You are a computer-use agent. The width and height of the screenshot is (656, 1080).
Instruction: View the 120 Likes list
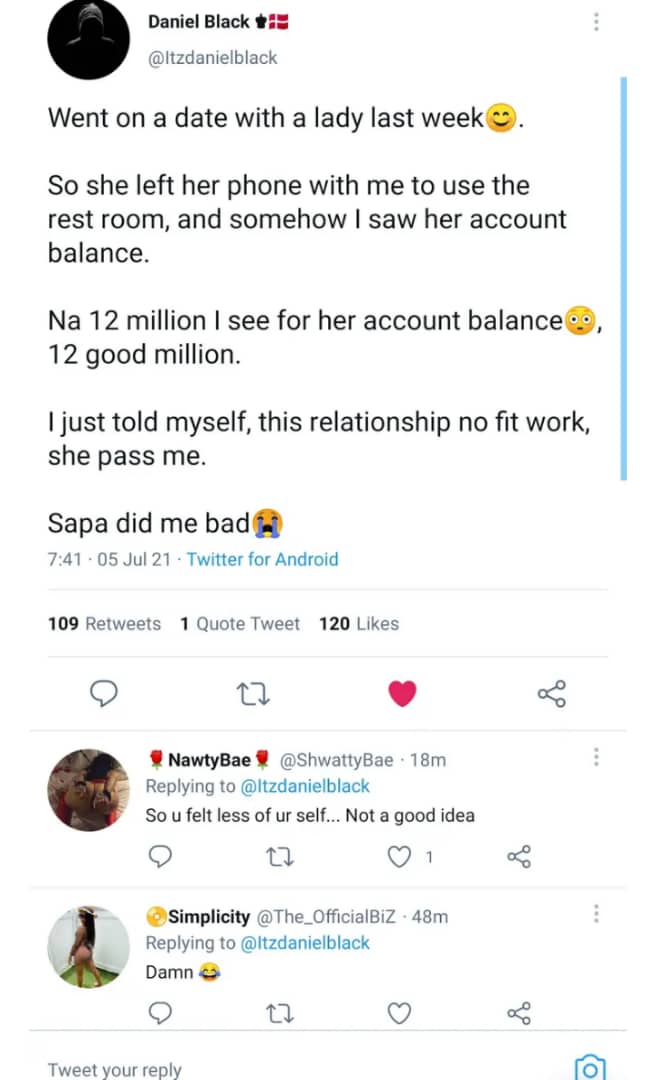click(x=359, y=624)
